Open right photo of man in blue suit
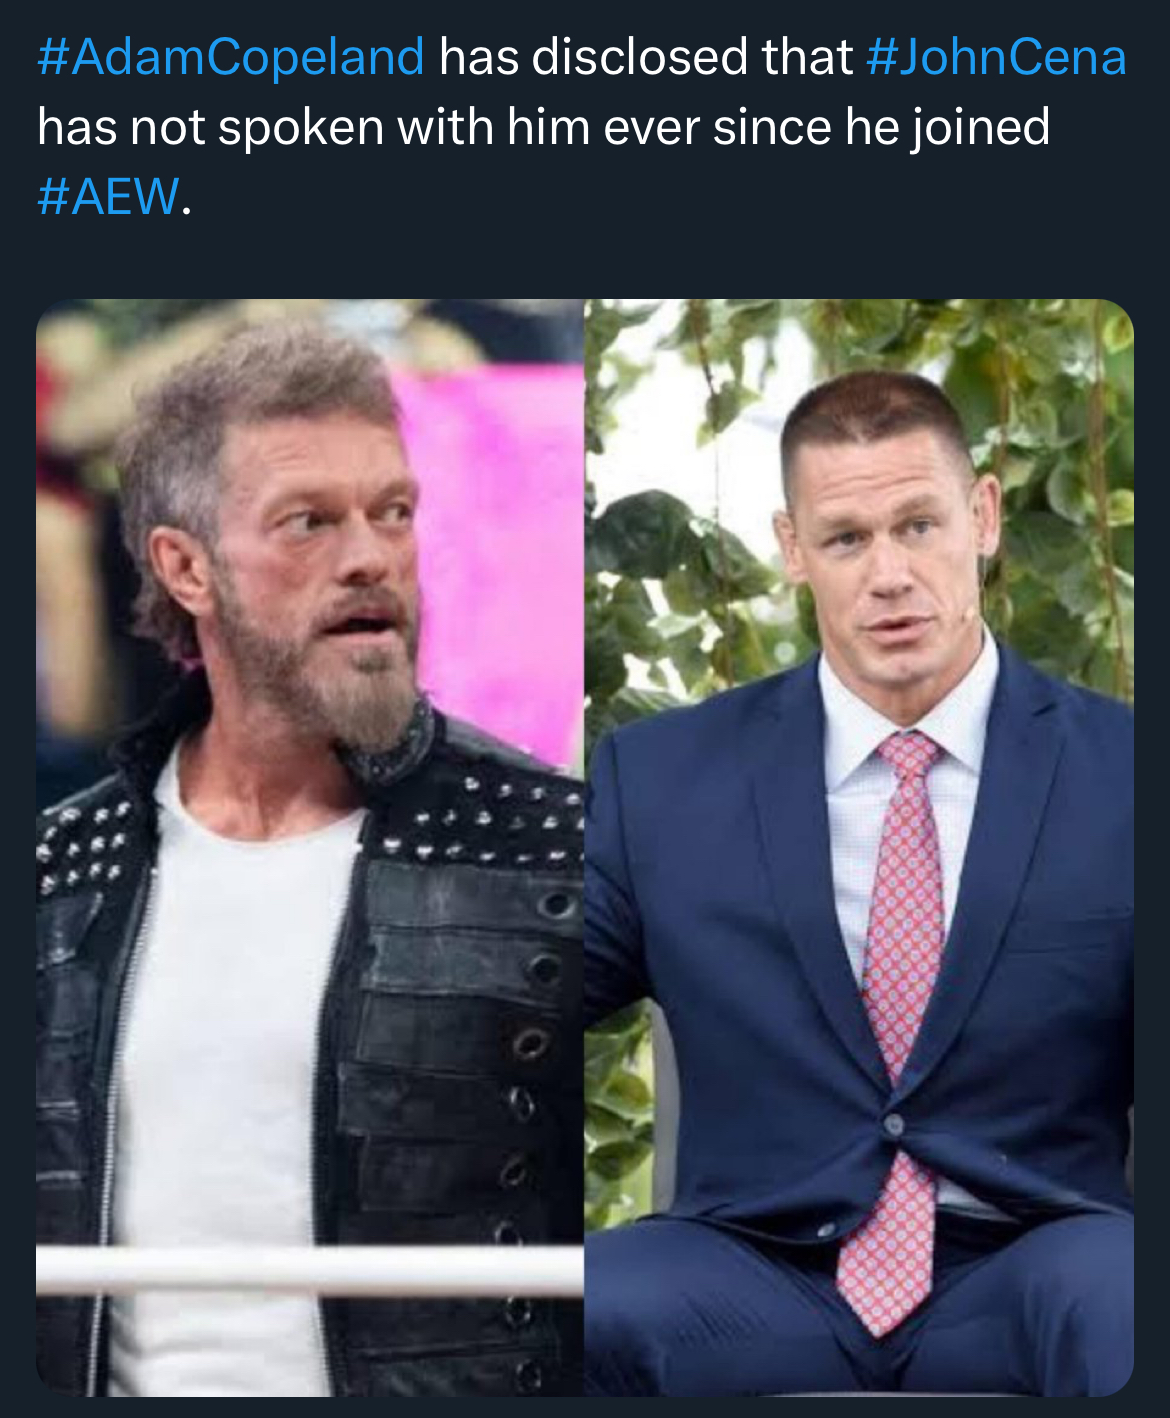The image size is (1170, 1418). click(x=859, y=847)
